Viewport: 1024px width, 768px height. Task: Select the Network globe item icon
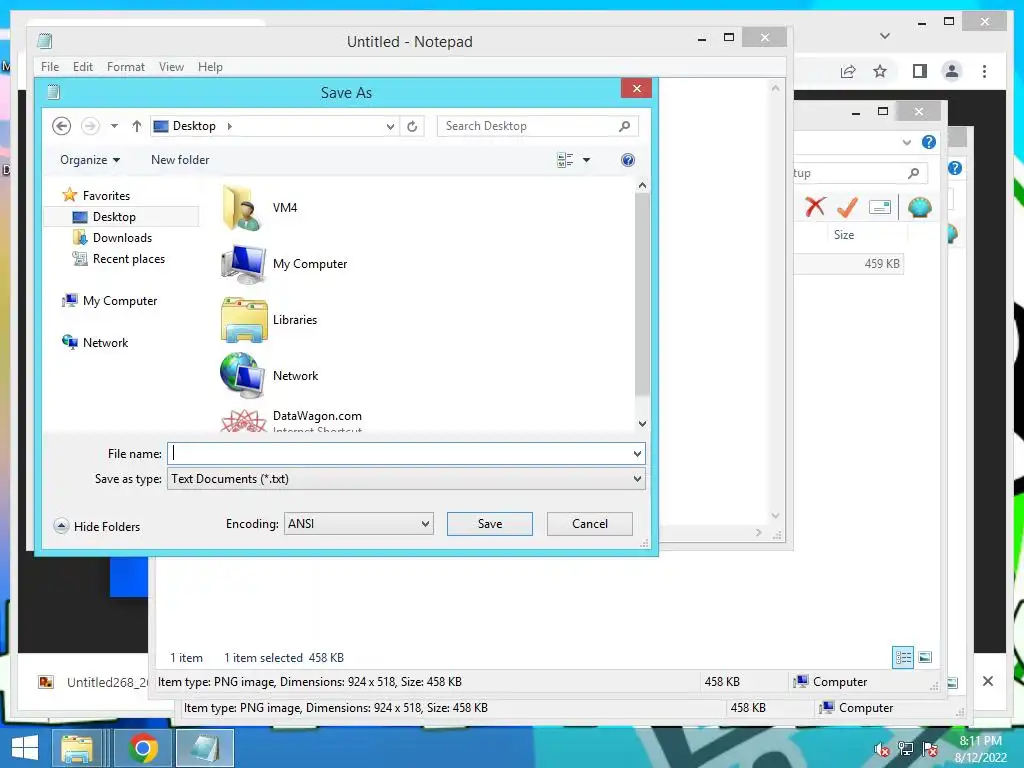pos(242,376)
